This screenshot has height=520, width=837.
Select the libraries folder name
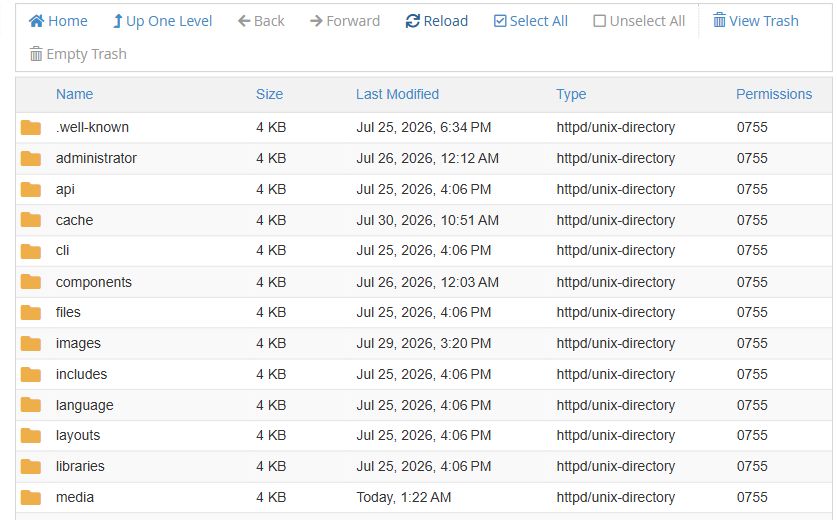(80, 466)
